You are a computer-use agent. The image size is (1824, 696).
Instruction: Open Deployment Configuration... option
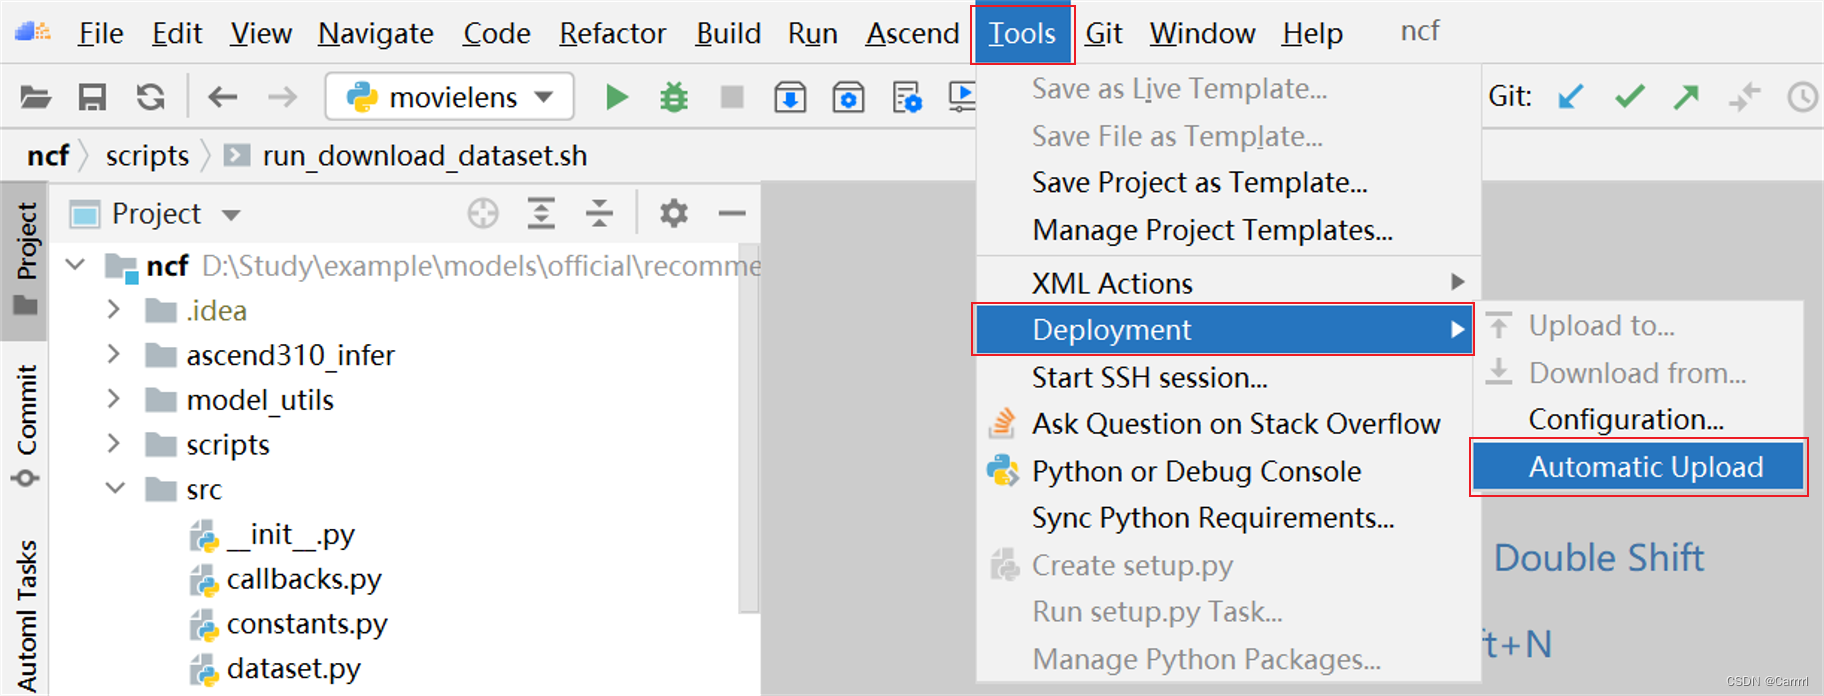1625,420
